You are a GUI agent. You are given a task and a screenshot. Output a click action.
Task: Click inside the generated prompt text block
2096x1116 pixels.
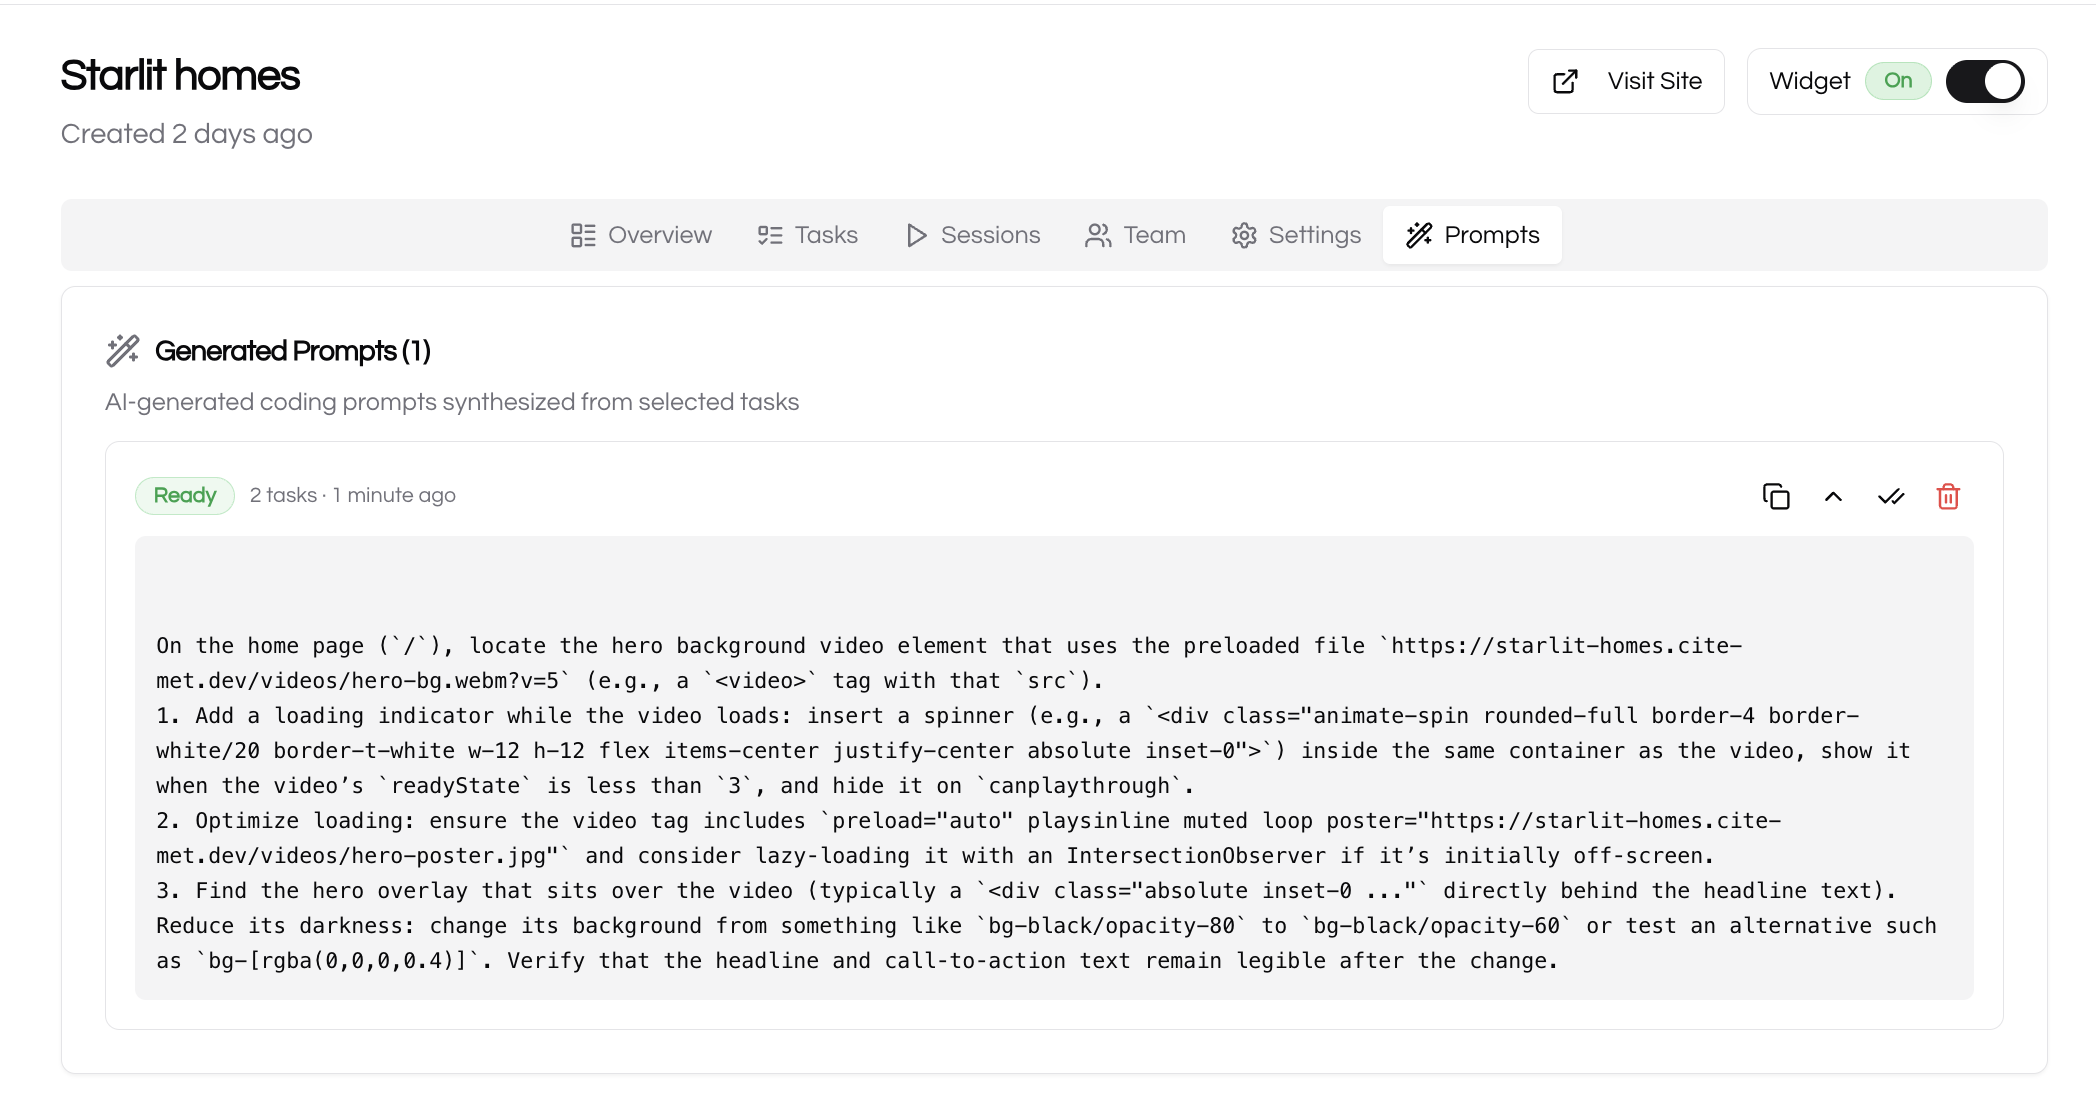point(1054,768)
